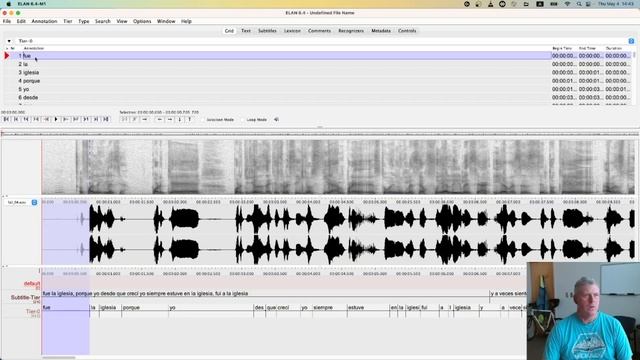Viewport: 640px width, 360px height.
Task: Open the Edit menu
Action: (x=21, y=21)
